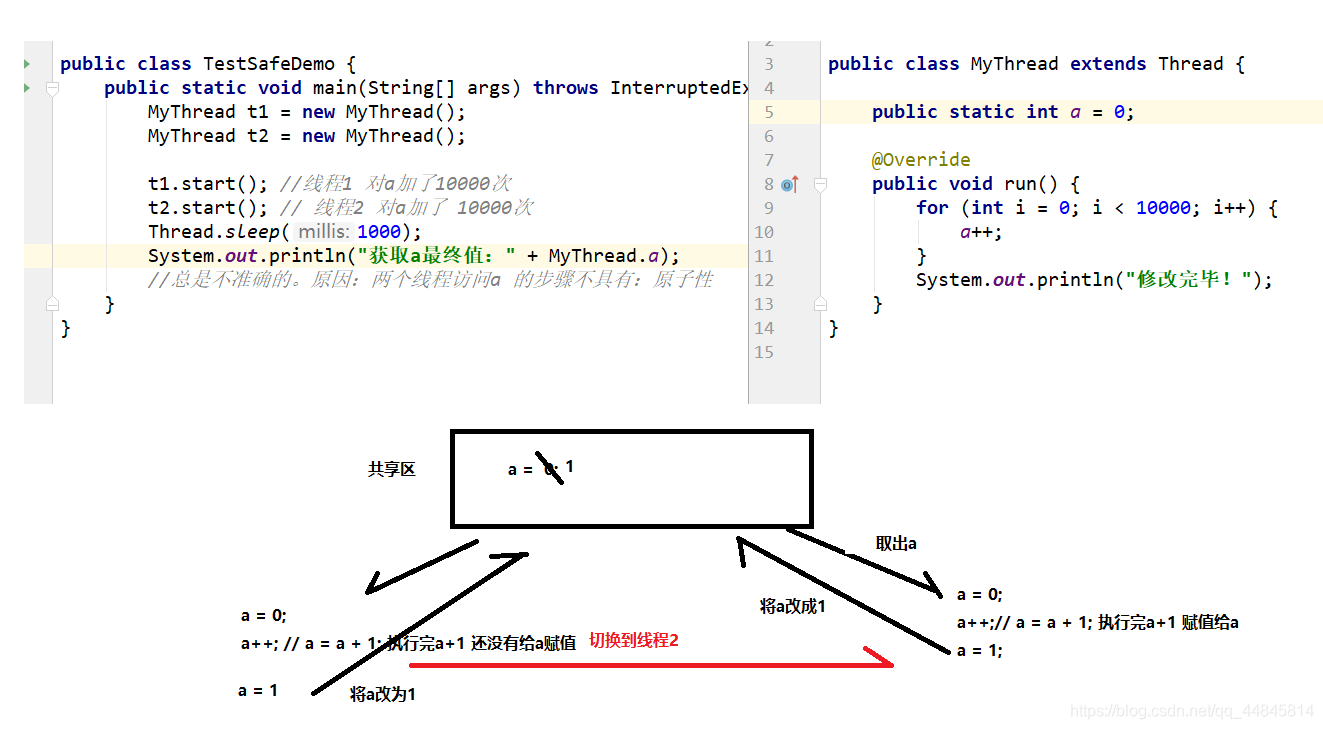Click the t2.start() call

click(208, 208)
